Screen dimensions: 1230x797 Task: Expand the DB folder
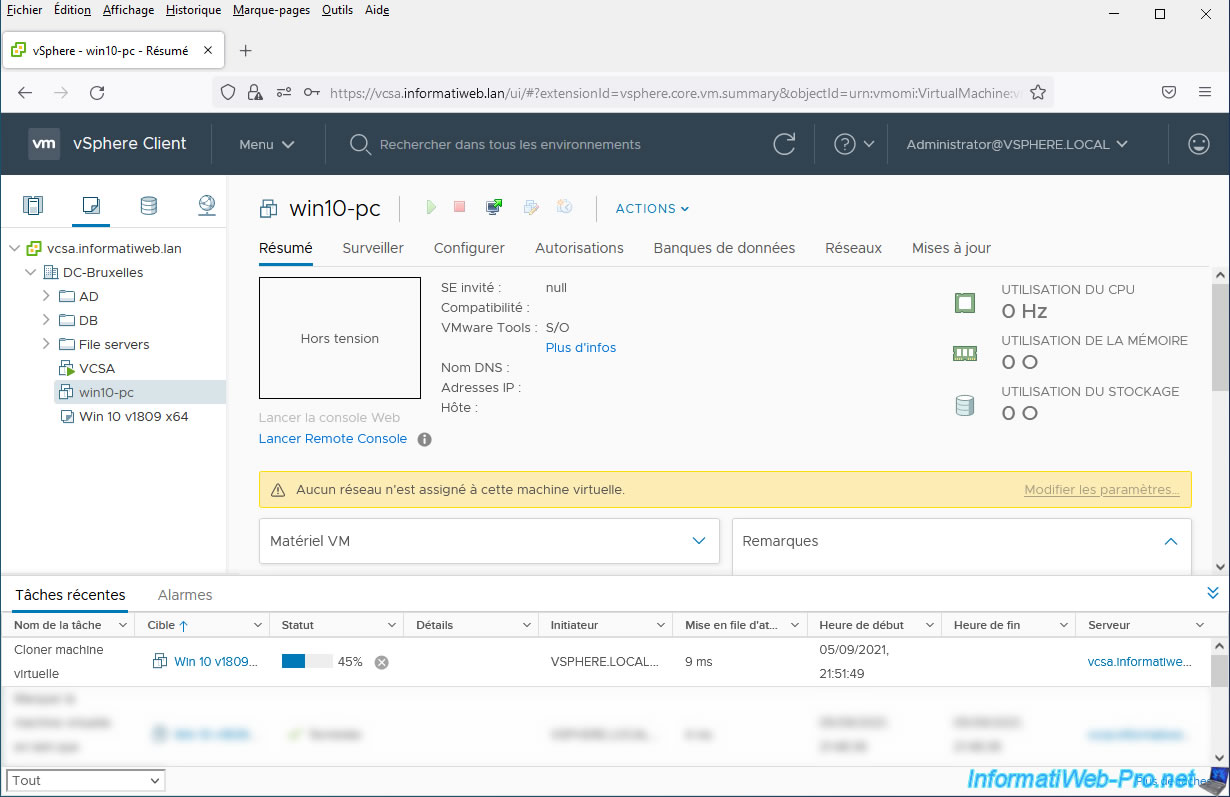(x=46, y=320)
